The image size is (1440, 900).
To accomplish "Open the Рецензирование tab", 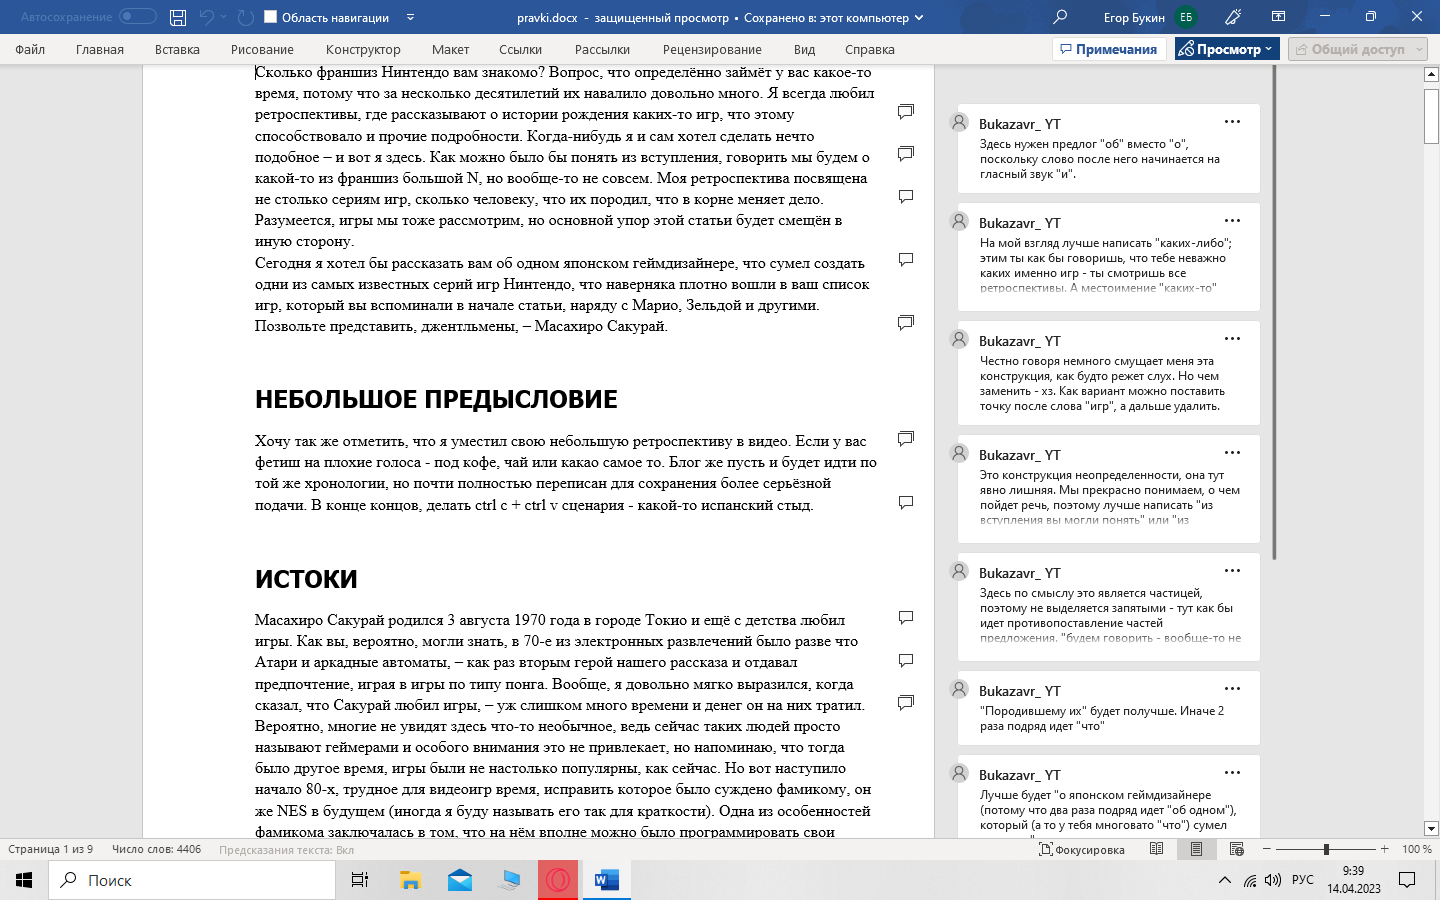I will tap(712, 49).
